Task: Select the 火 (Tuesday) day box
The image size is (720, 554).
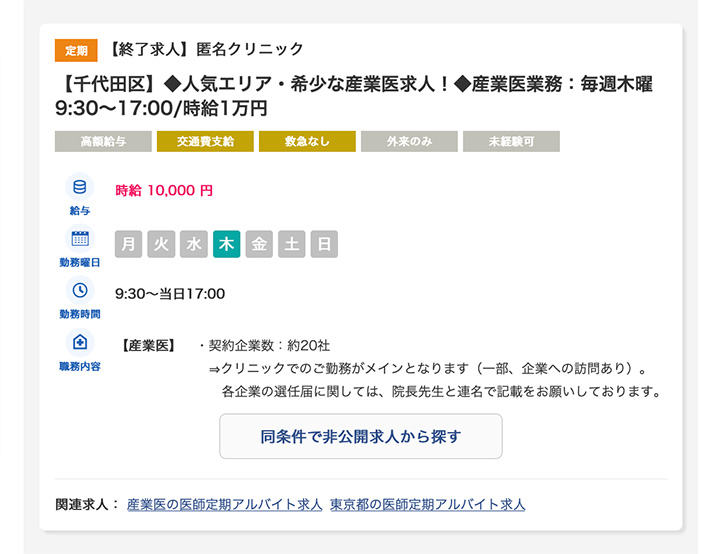Action: (161, 244)
